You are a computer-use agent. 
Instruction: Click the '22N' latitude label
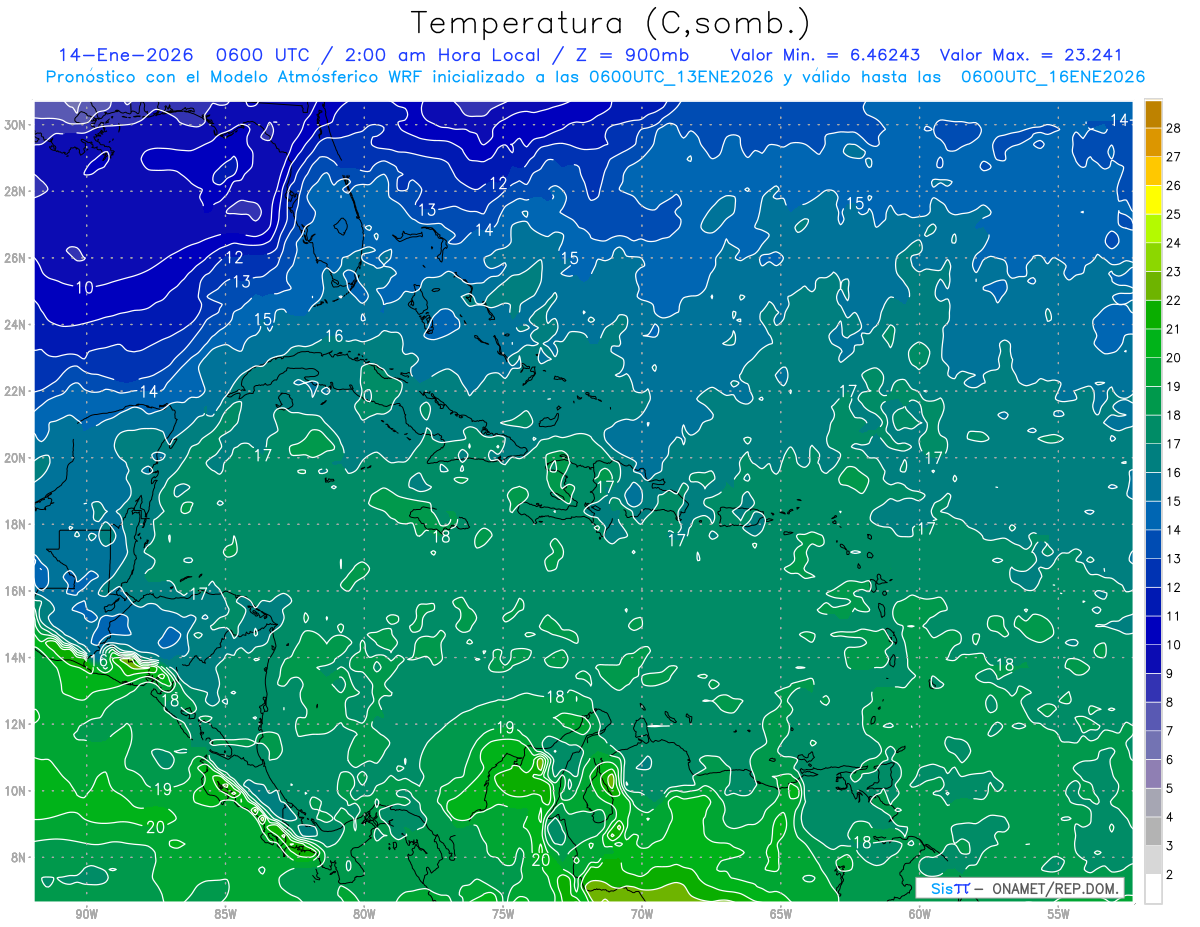(16, 391)
